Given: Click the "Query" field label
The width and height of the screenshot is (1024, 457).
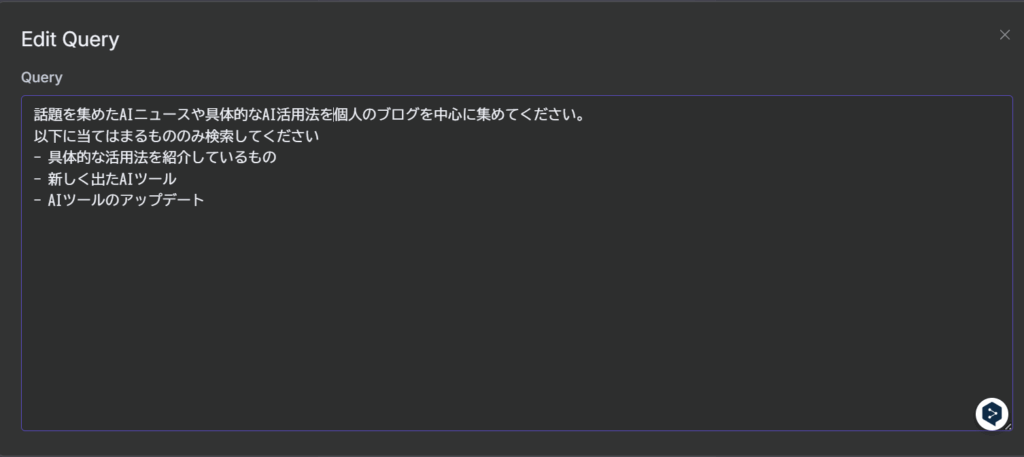Looking at the screenshot, I should tap(41, 77).
